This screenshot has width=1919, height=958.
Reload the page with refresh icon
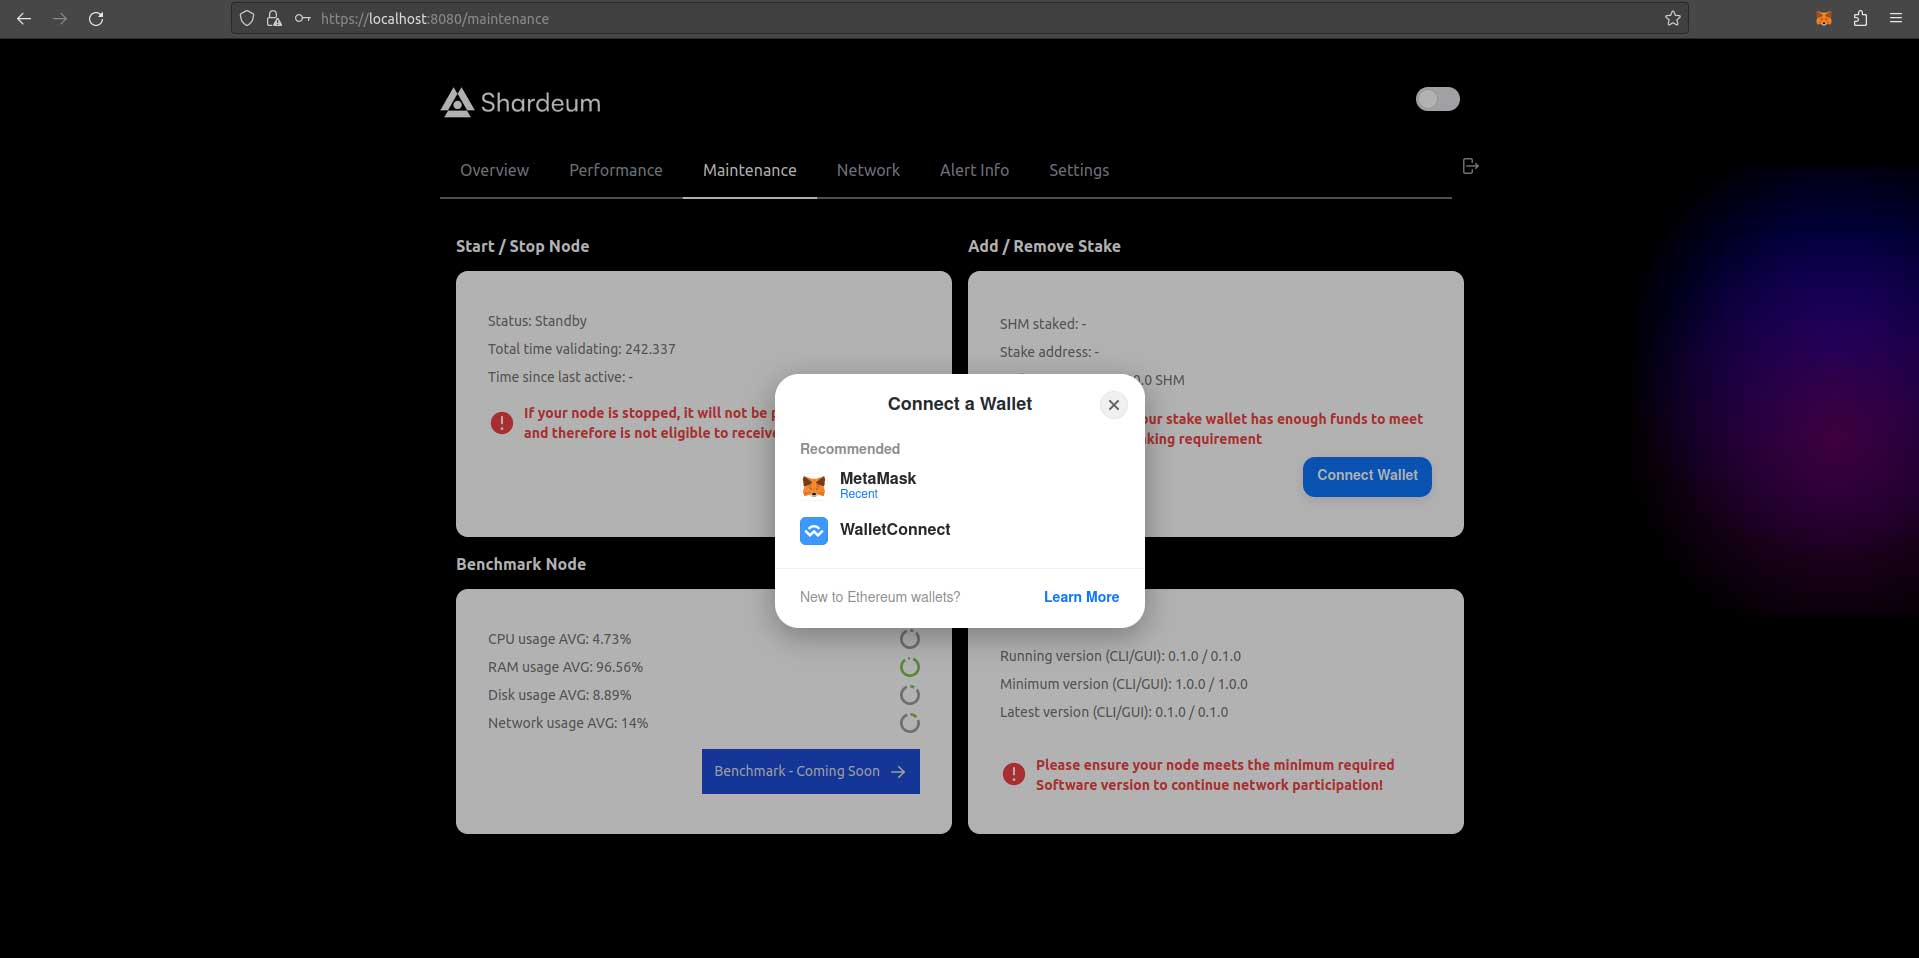coord(96,19)
